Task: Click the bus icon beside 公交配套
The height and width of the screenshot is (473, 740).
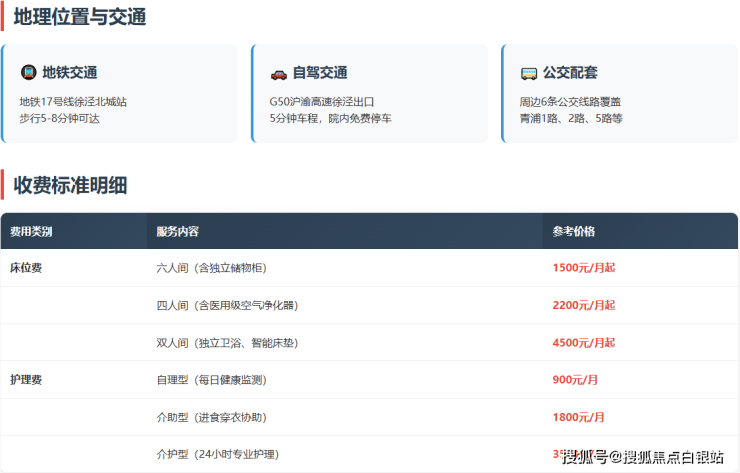Action: click(x=528, y=73)
